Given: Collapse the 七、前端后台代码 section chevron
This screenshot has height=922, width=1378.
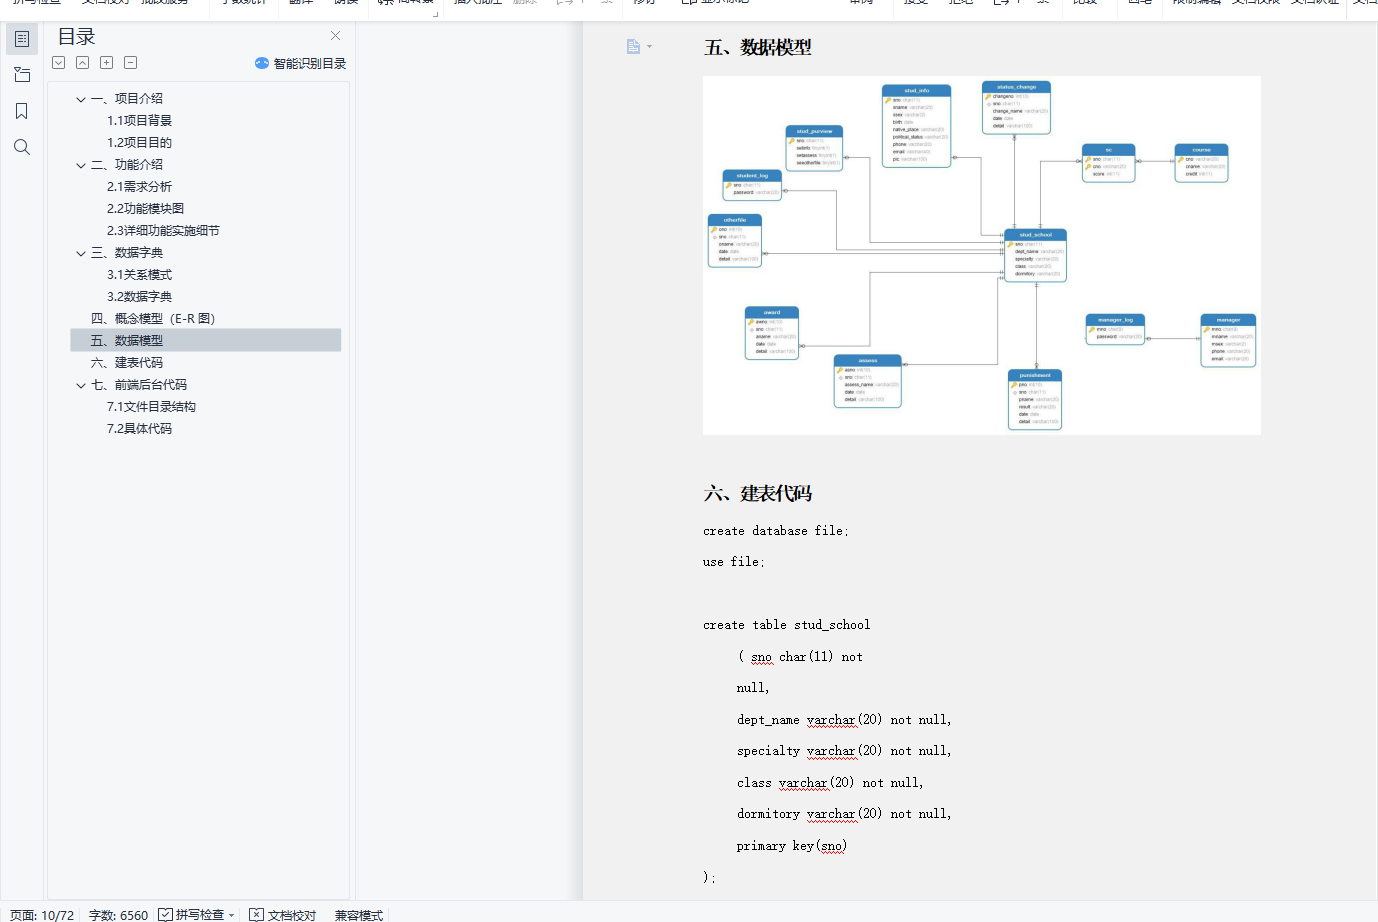Looking at the screenshot, I should 81,385.
